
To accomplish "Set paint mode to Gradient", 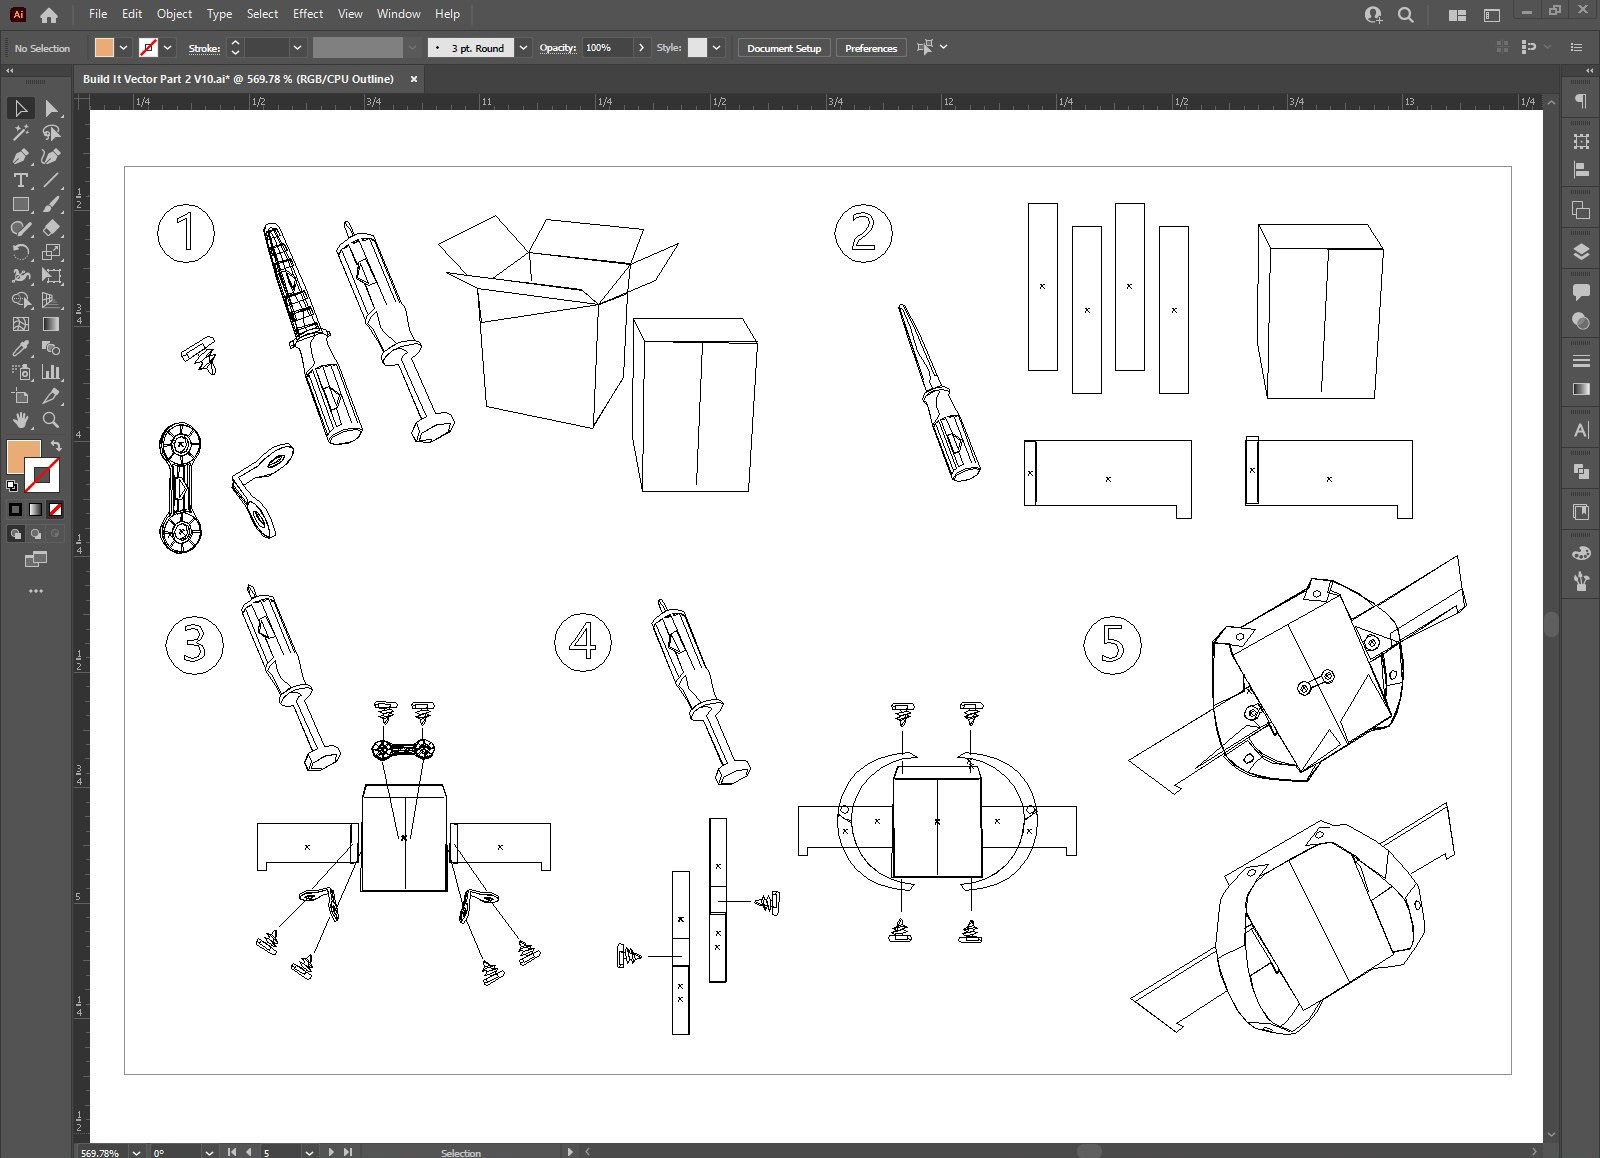I will pos(35,509).
